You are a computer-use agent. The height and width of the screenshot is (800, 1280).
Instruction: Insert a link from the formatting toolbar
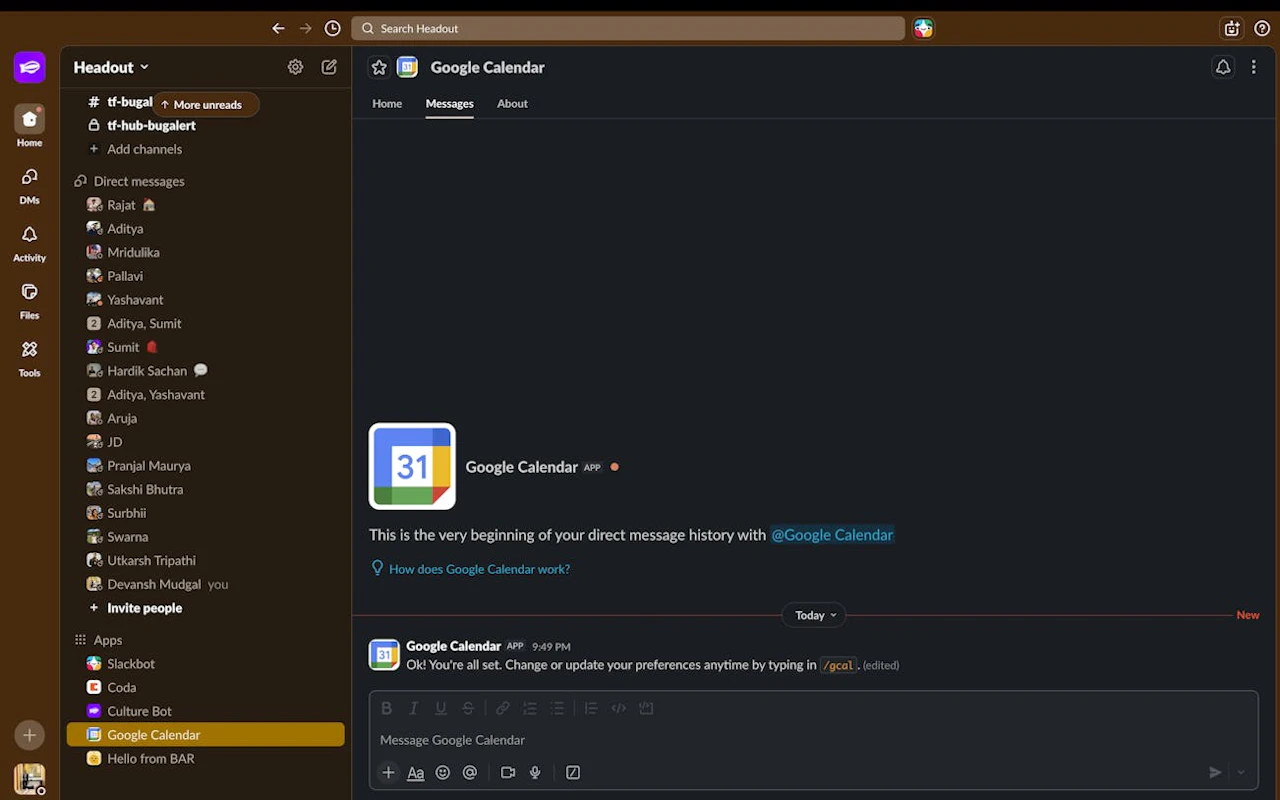point(503,708)
